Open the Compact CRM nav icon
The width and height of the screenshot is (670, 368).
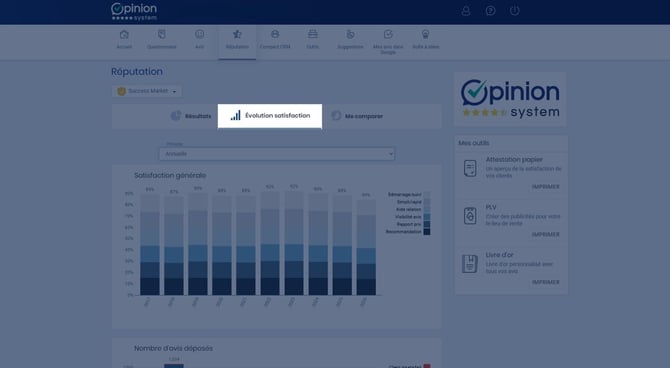(275, 34)
